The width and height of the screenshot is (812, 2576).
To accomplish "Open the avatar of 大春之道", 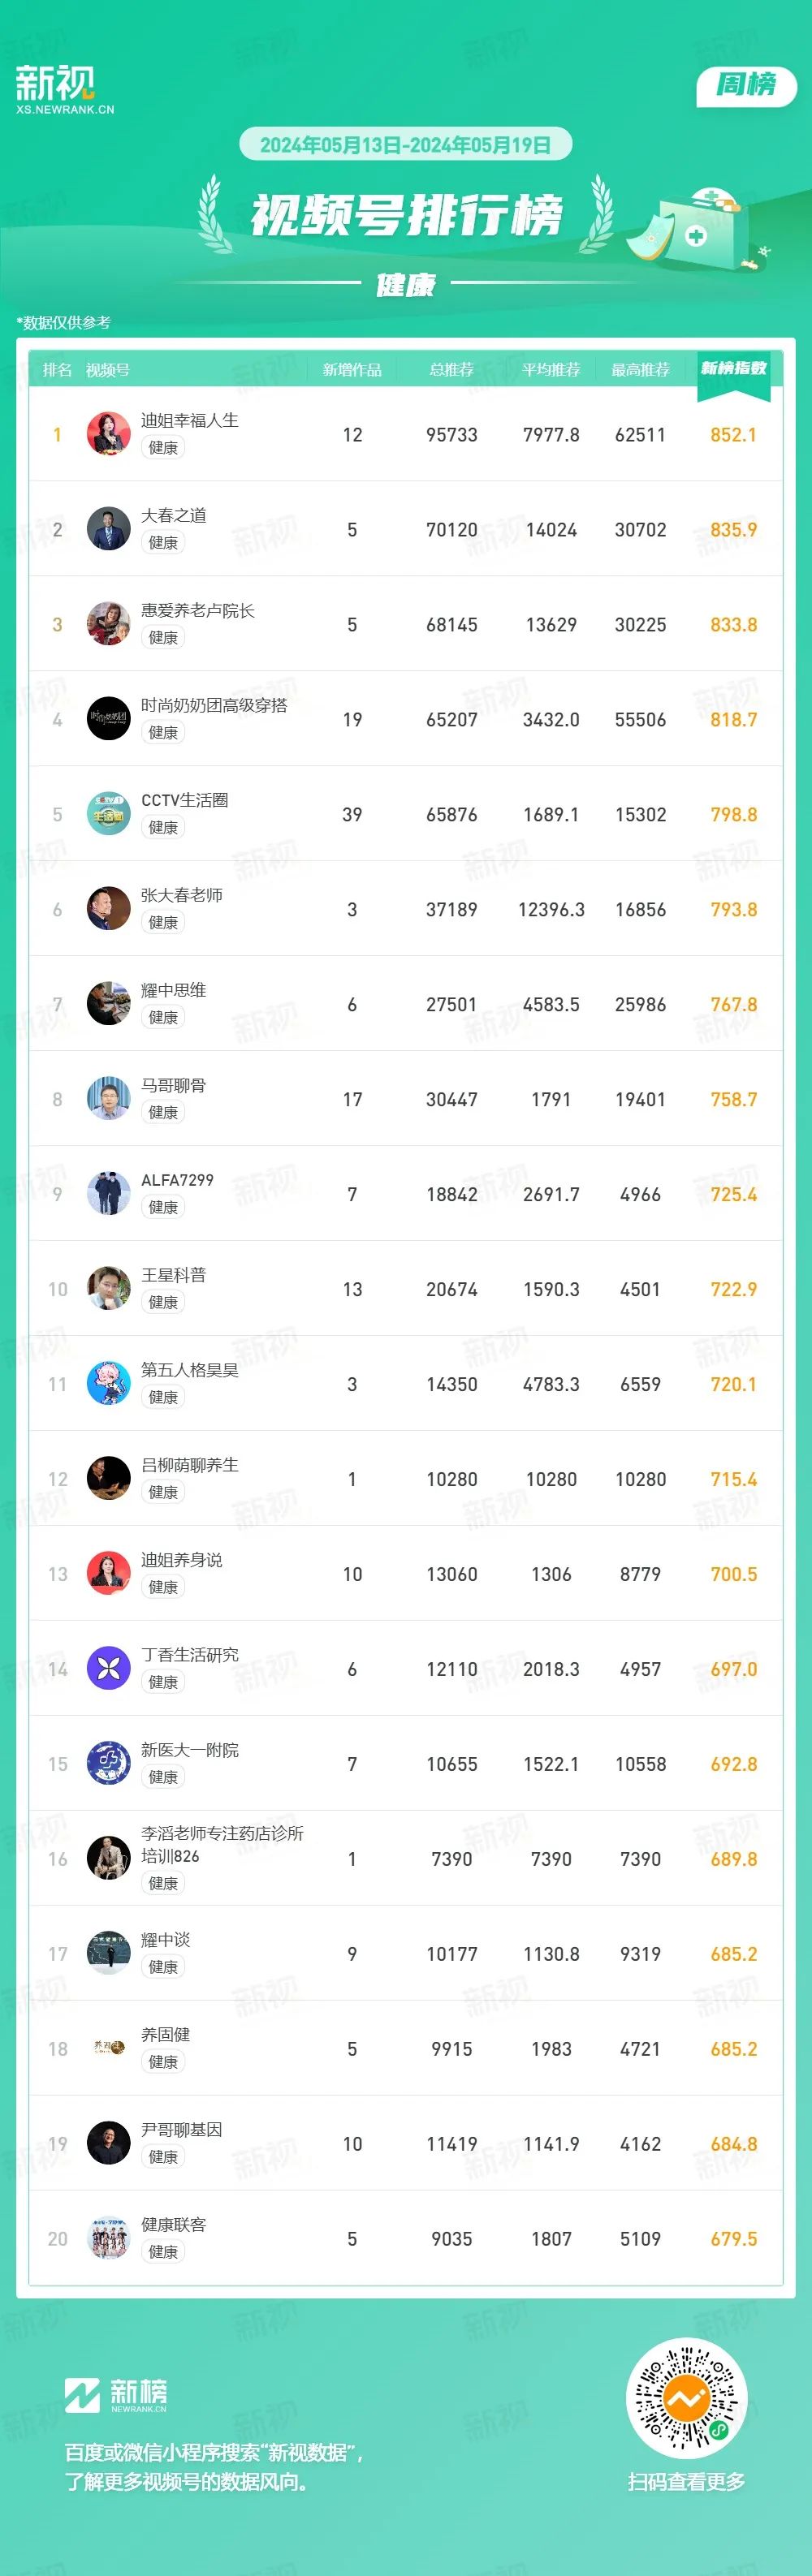I will pyautogui.click(x=109, y=529).
